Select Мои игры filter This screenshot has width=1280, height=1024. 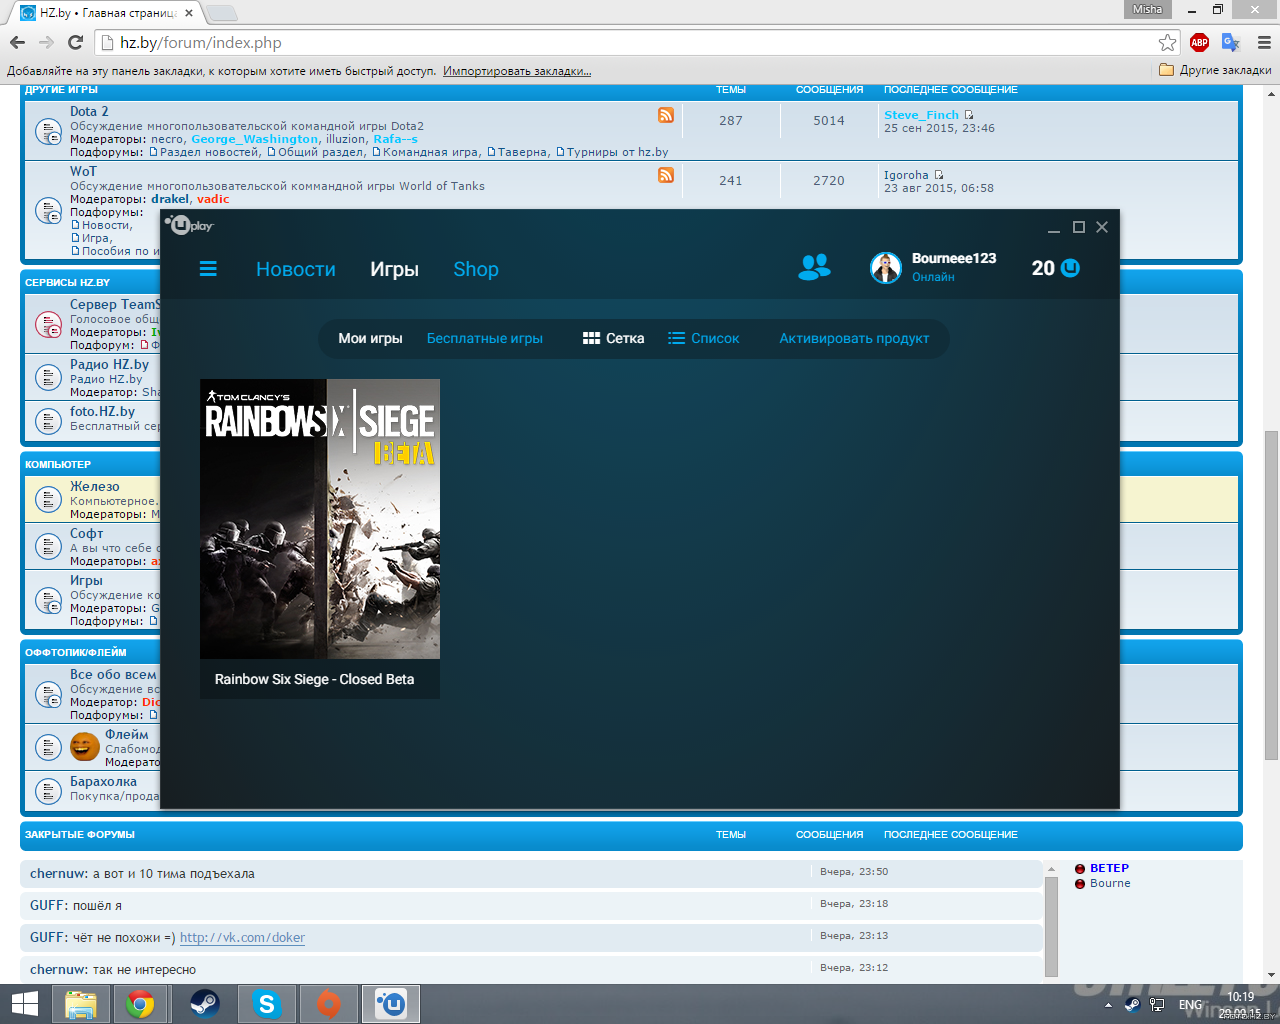370,338
